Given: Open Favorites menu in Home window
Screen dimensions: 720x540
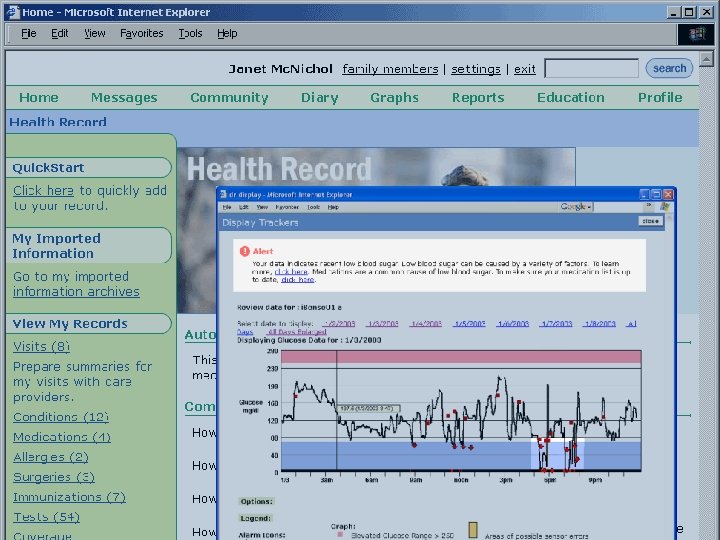Looking at the screenshot, I should pyautogui.click(x=141, y=34).
